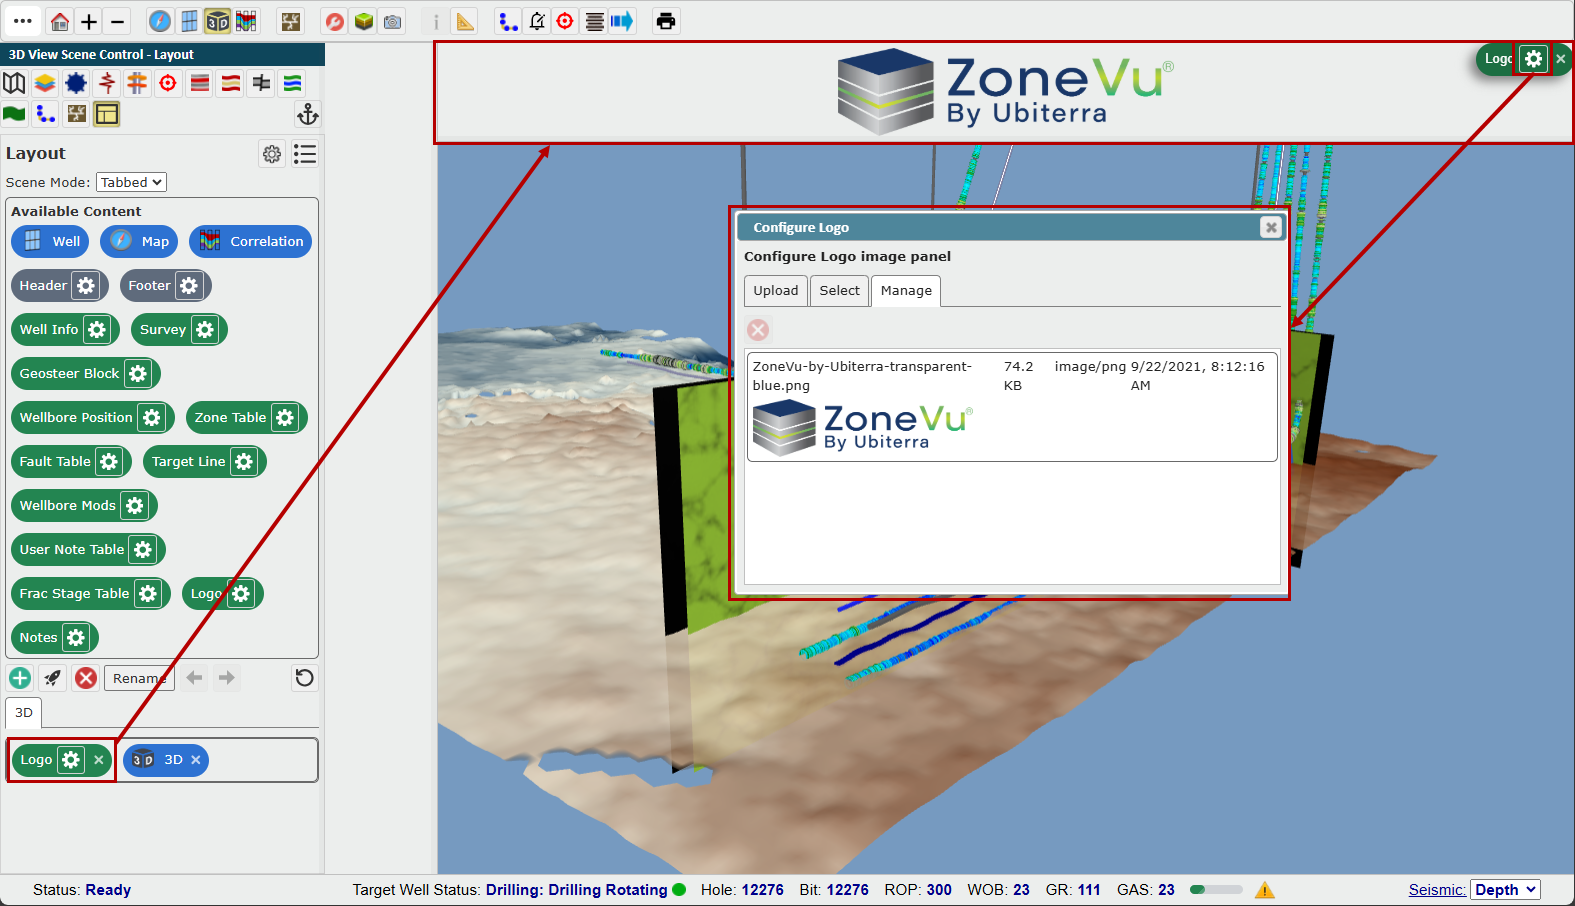Open the folded map icon in Scene Control
Image resolution: width=1575 pixels, height=906 pixels.
click(14, 83)
